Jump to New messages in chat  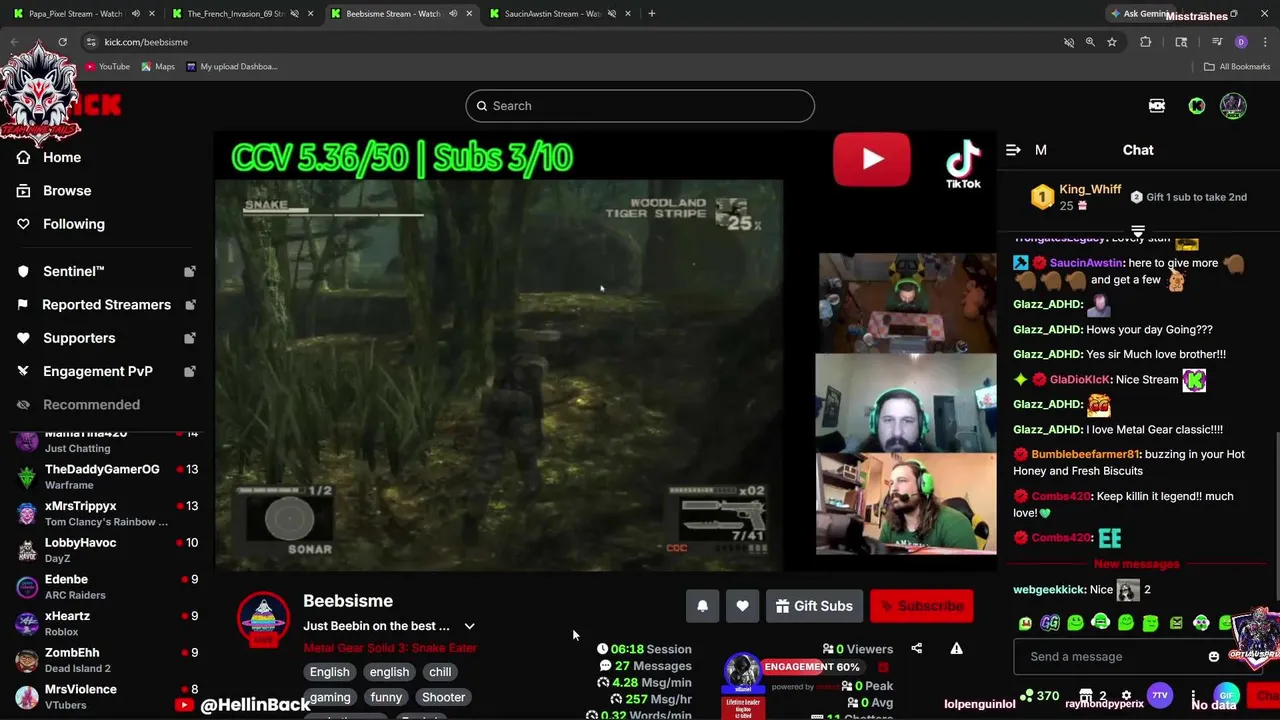1137,564
